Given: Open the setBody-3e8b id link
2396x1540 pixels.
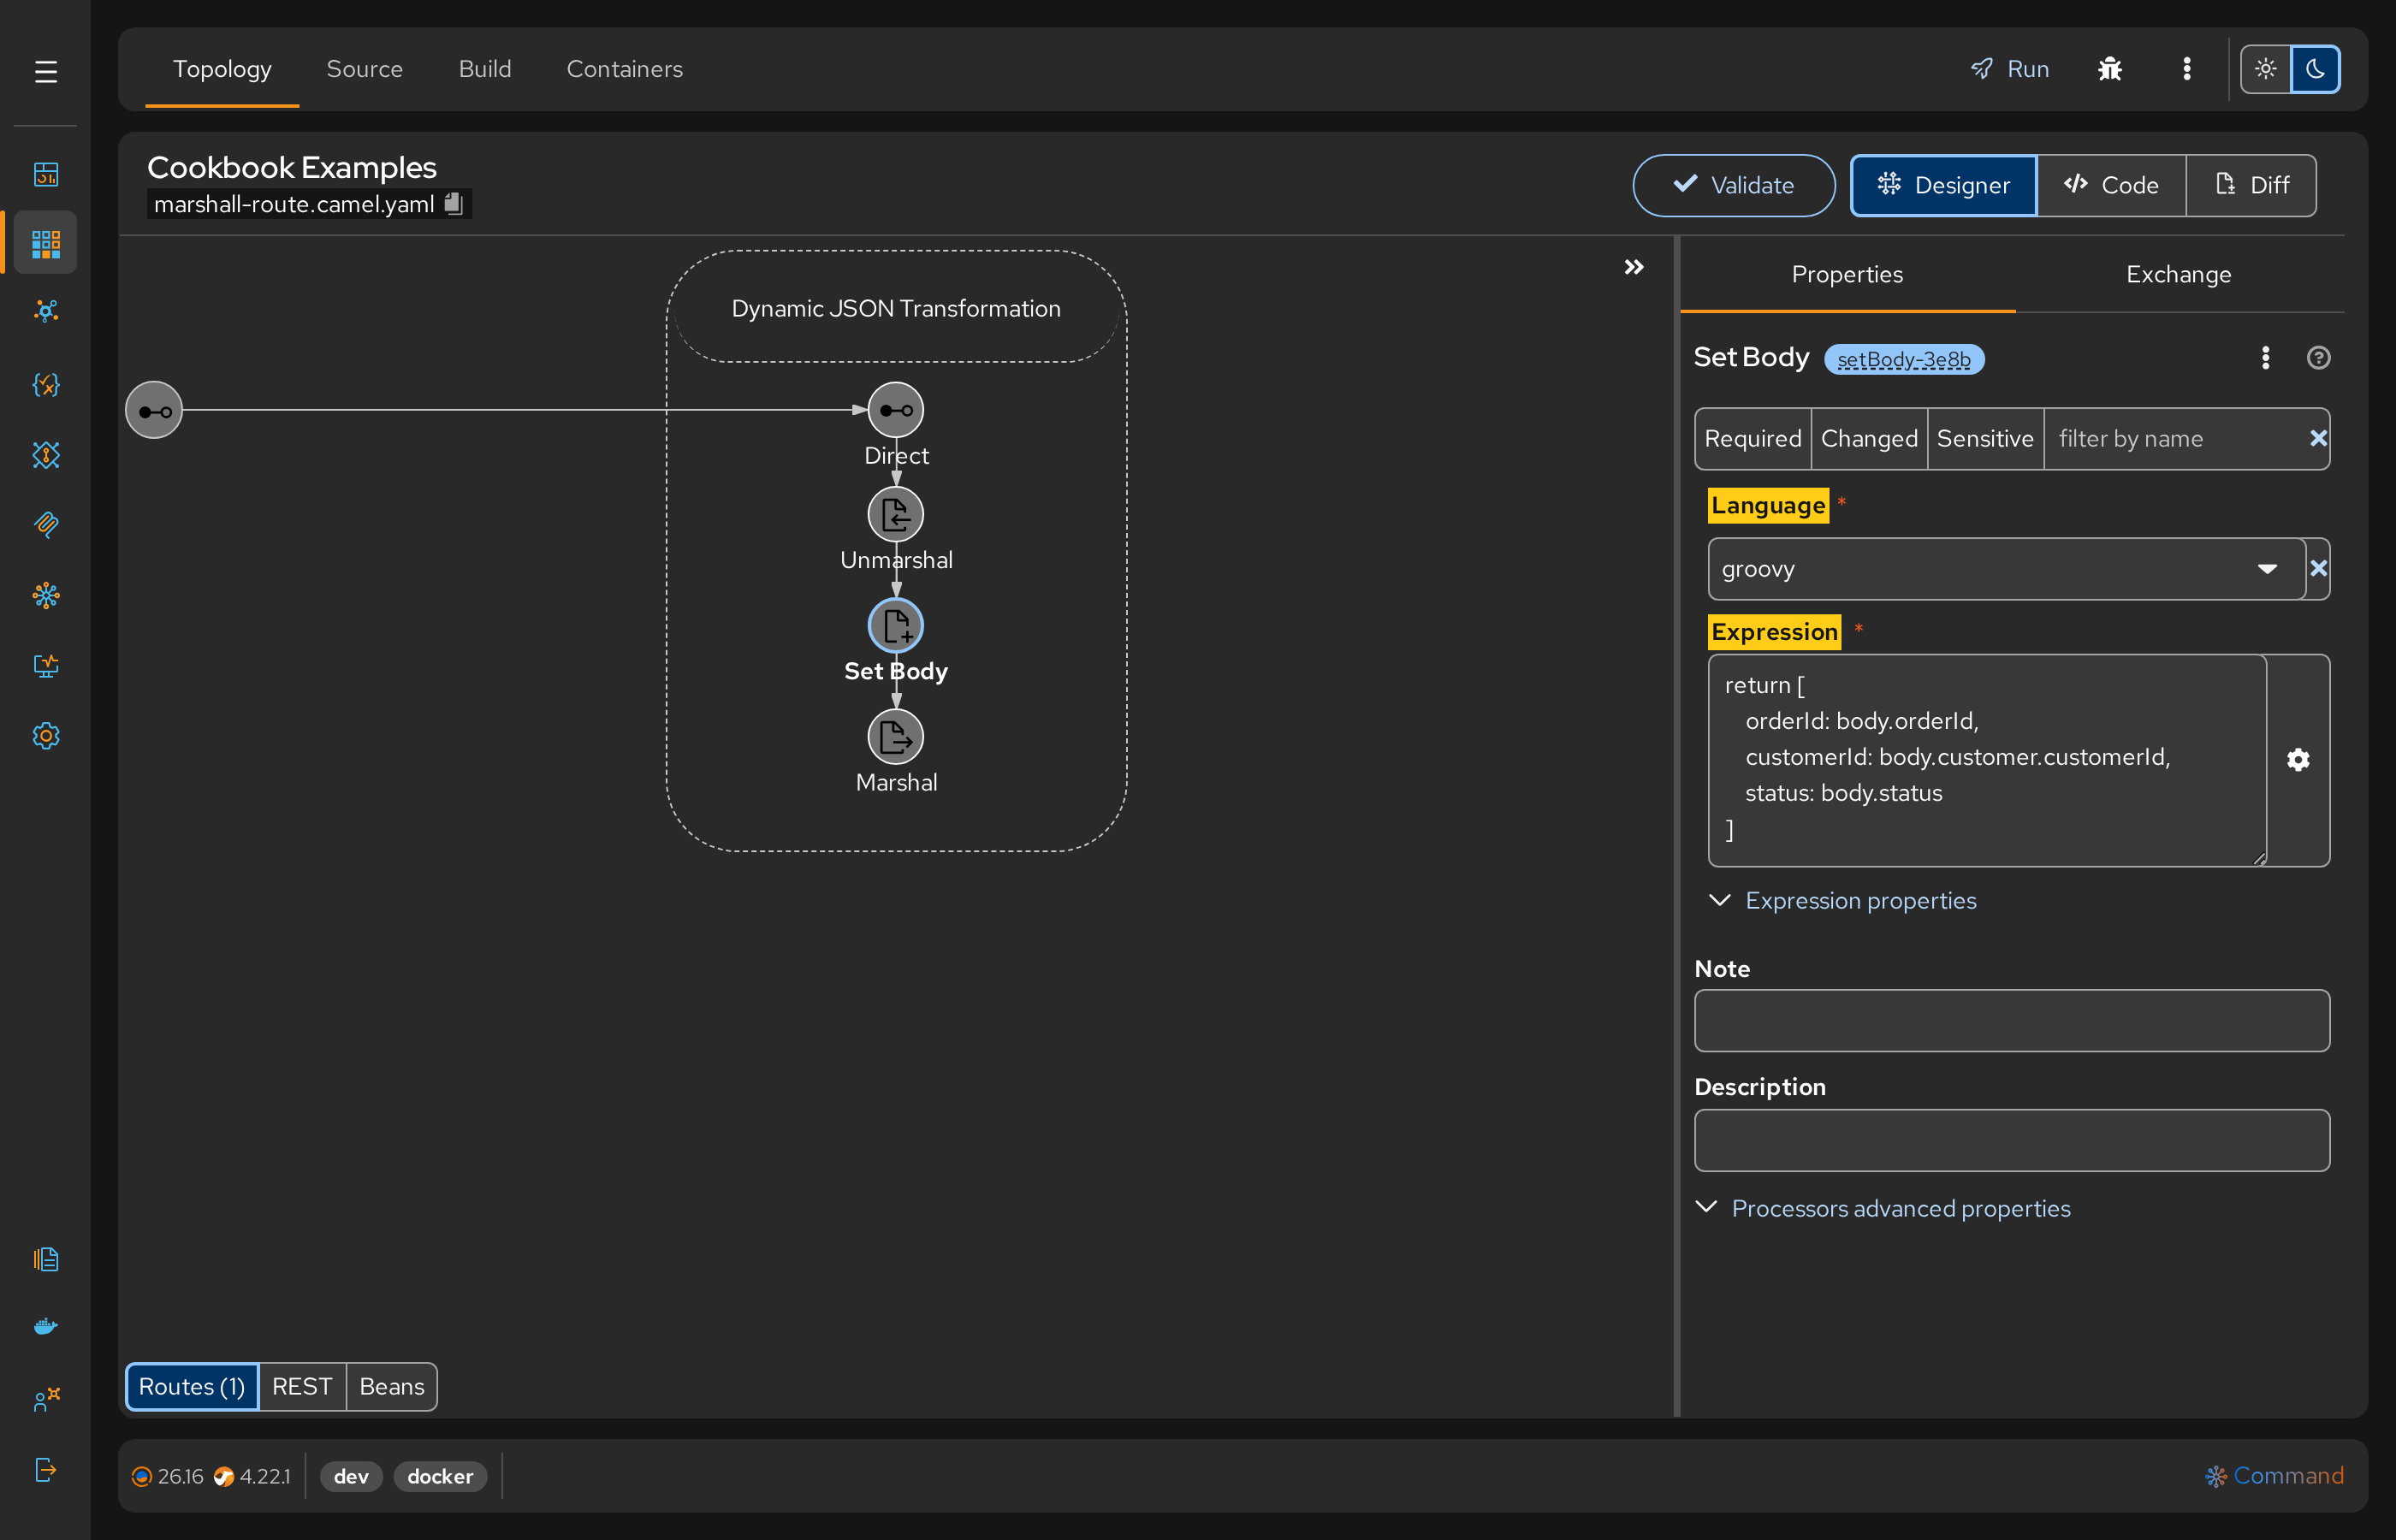Looking at the screenshot, I should pyautogui.click(x=1903, y=359).
